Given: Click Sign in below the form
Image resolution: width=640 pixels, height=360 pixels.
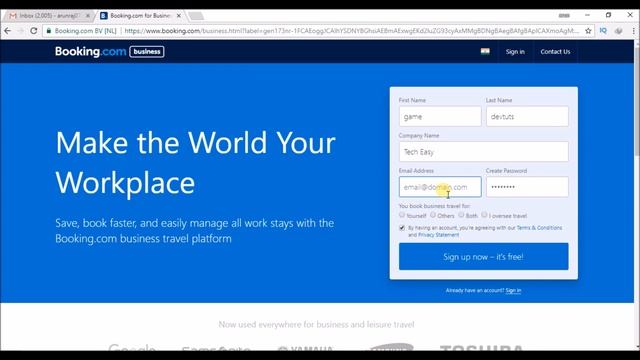Looking at the screenshot, I should (x=513, y=291).
